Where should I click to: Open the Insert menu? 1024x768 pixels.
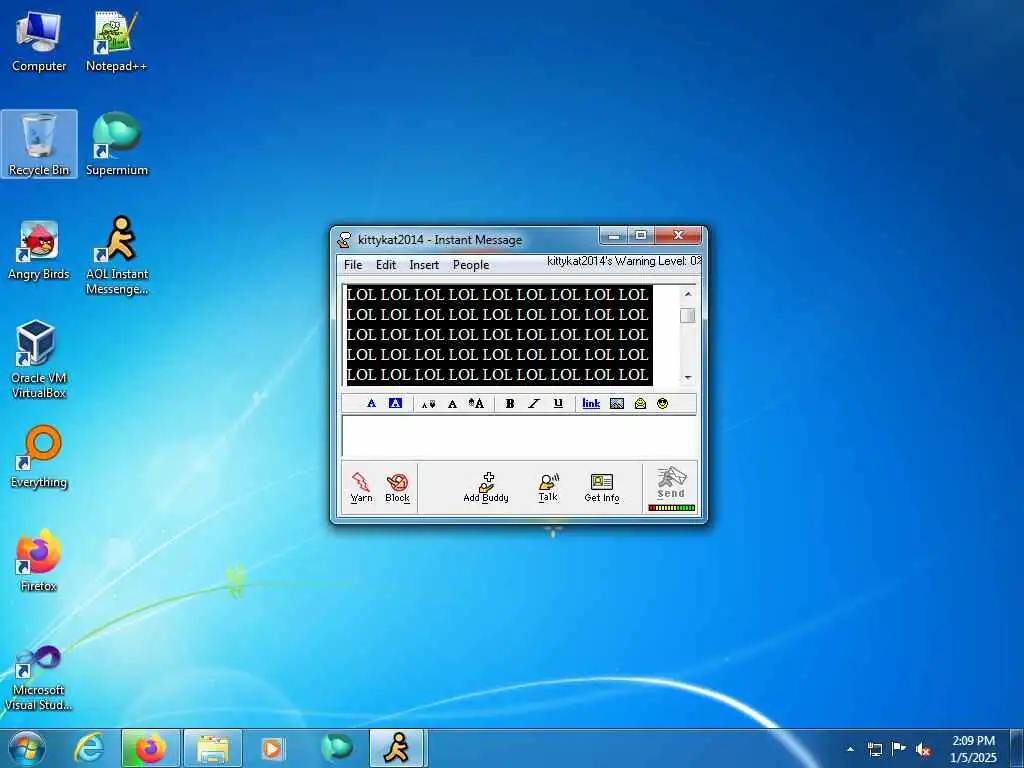click(x=424, y=264)
